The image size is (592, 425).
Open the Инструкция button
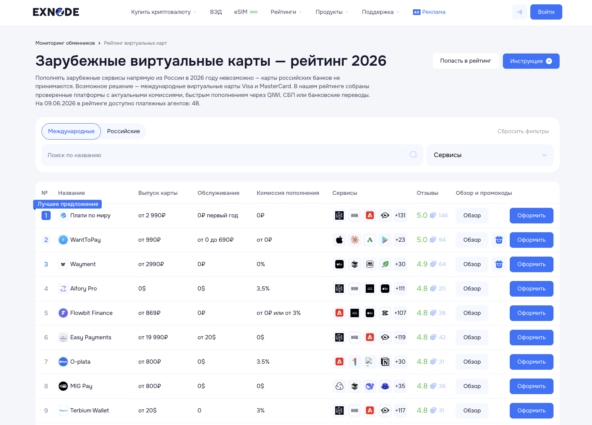click(x=531, y=61)
